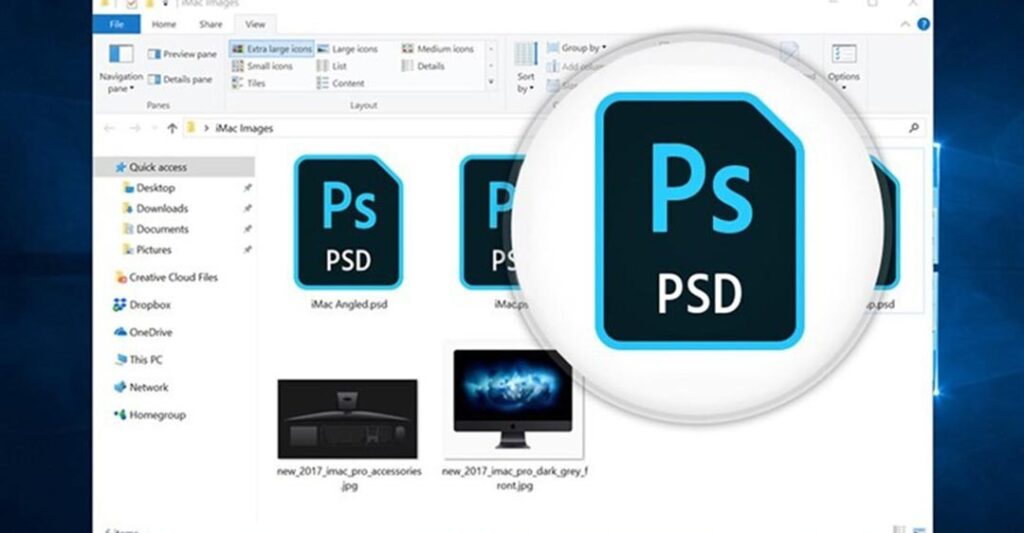Open Dropbox in the sidebar
Viewport: 1024px width, 533px height.
click(x=142, y=305)
